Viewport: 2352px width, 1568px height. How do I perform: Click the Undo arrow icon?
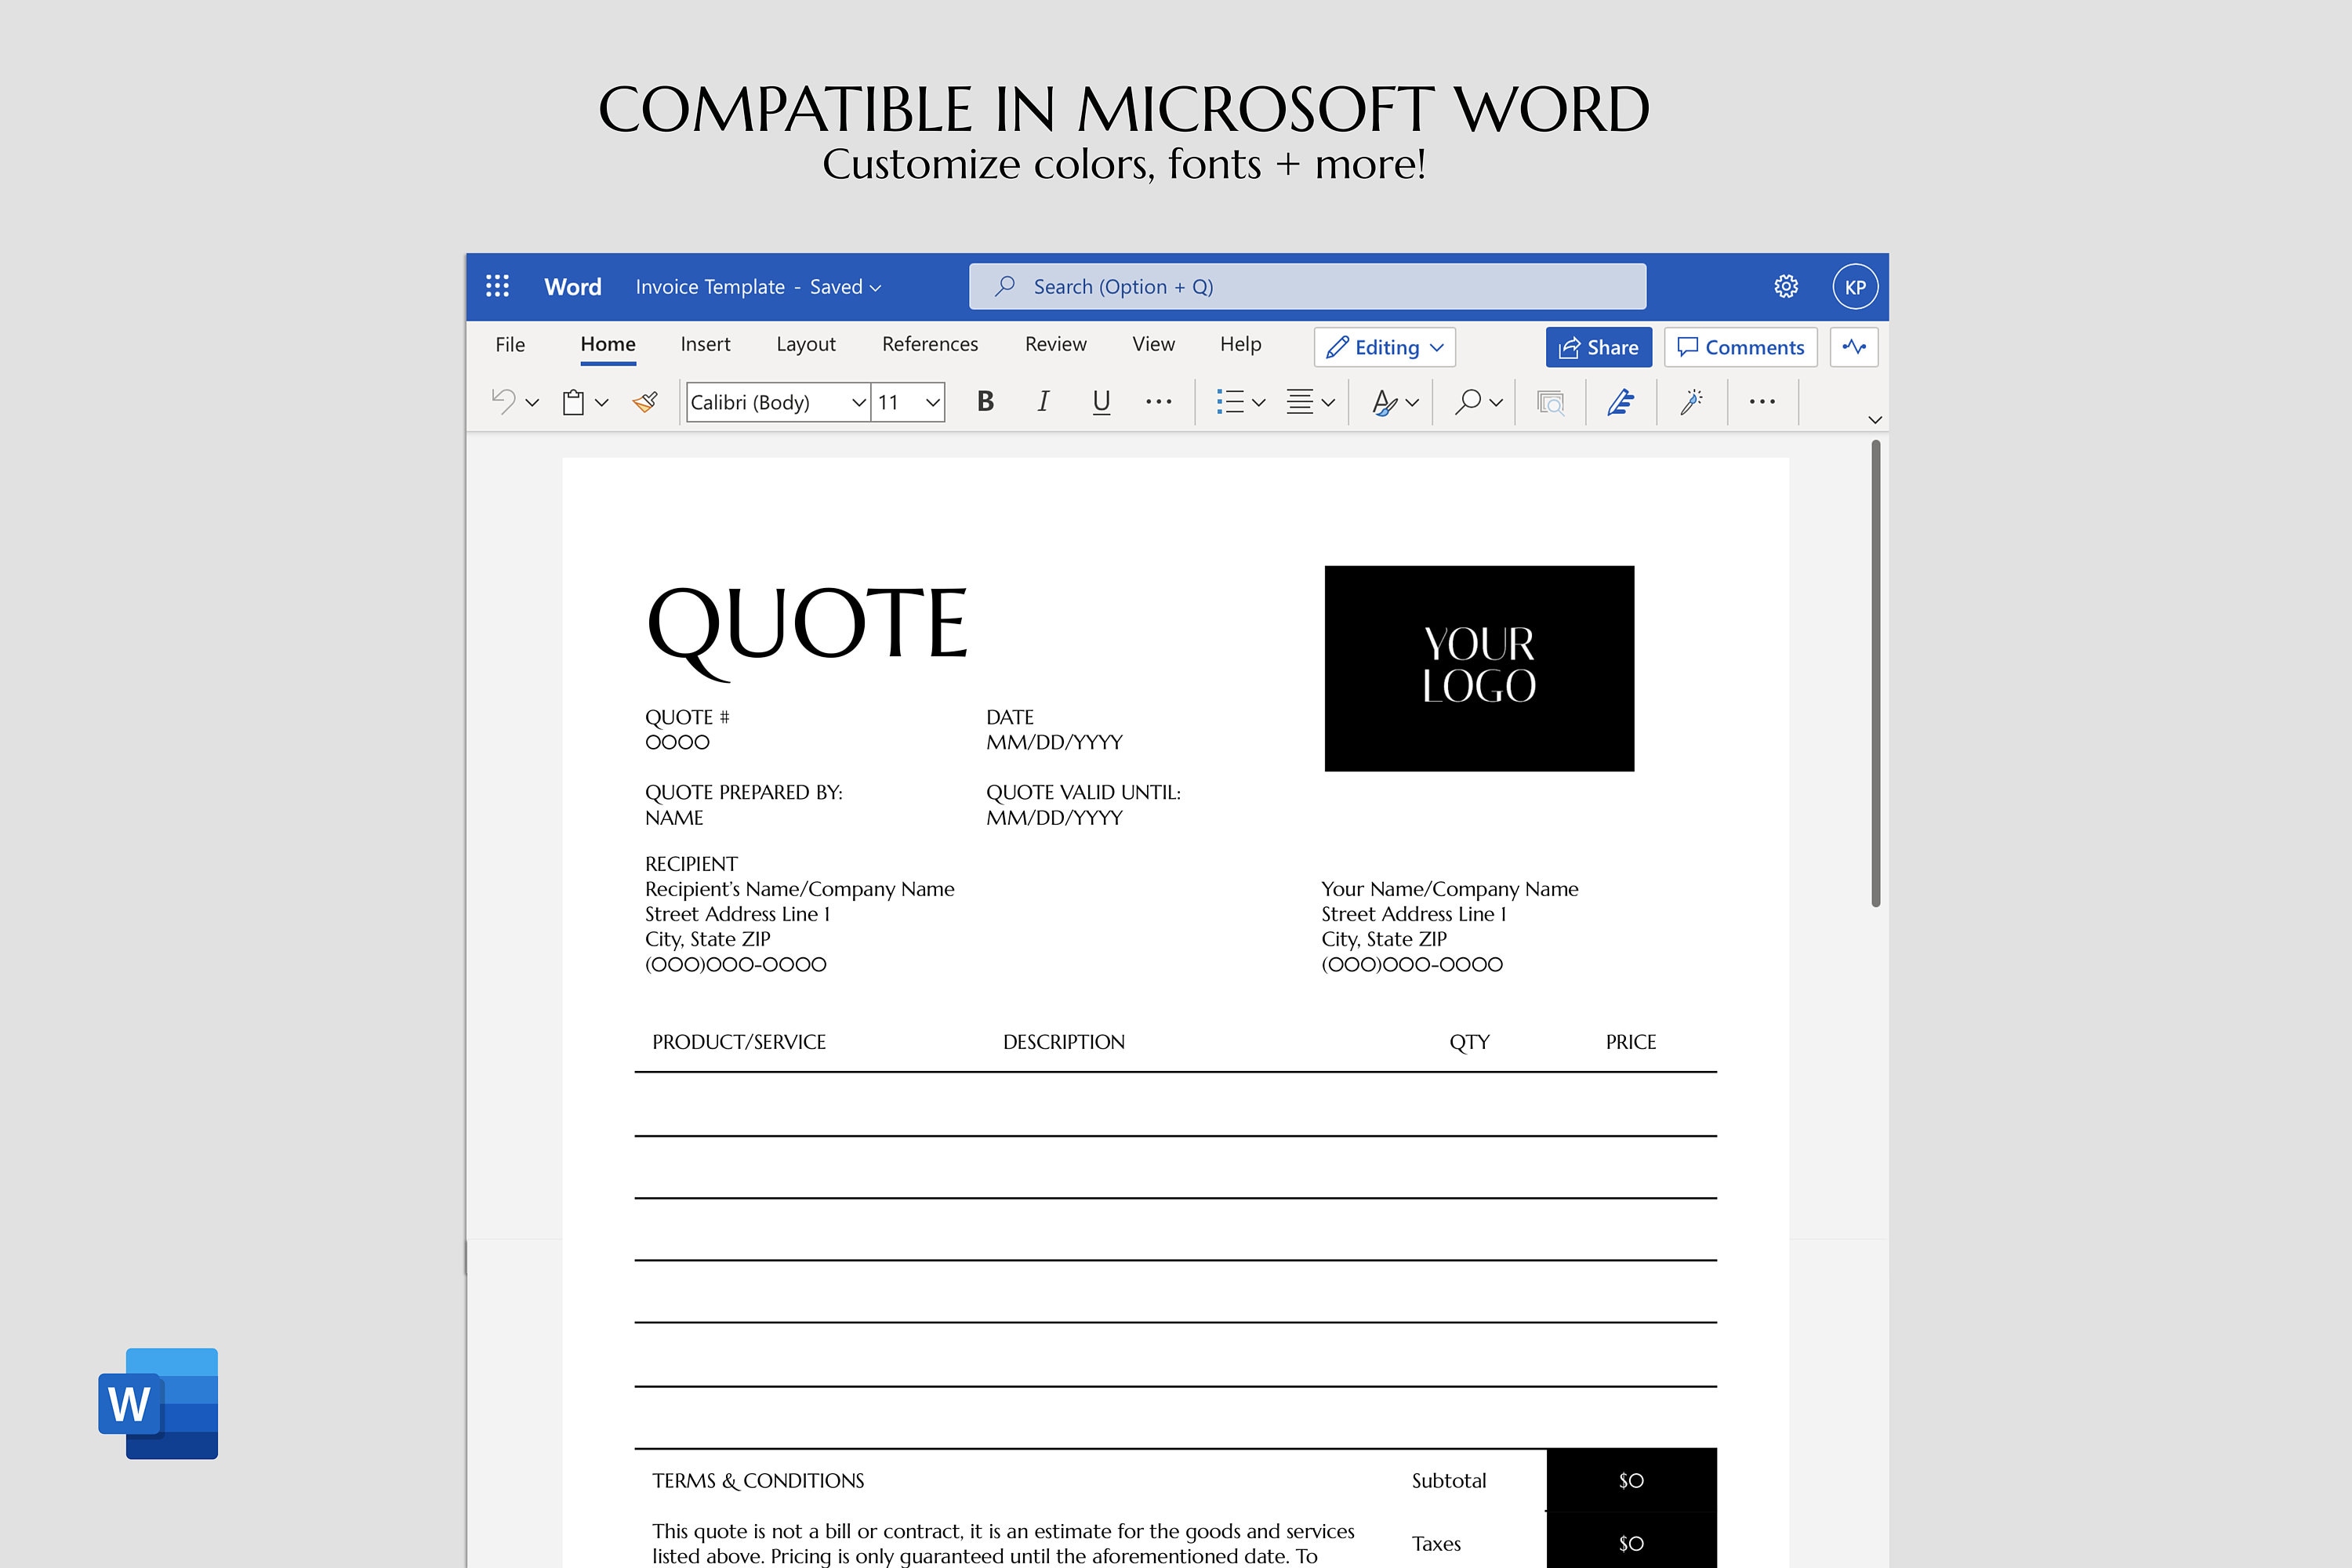pos(503,402)
